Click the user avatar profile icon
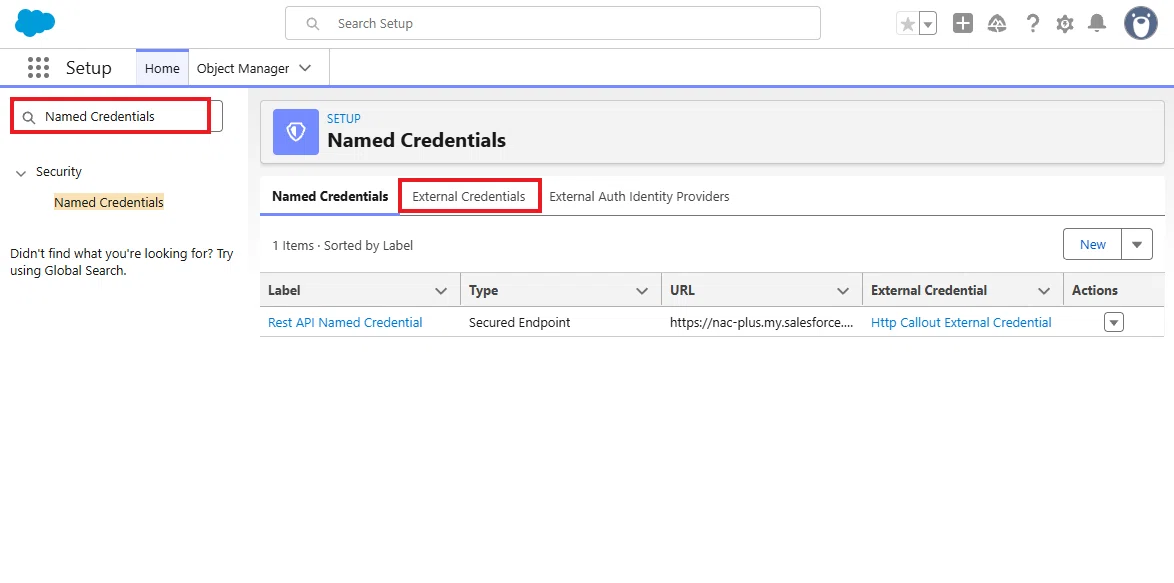1174x583 pixels. click(1140, 23)
